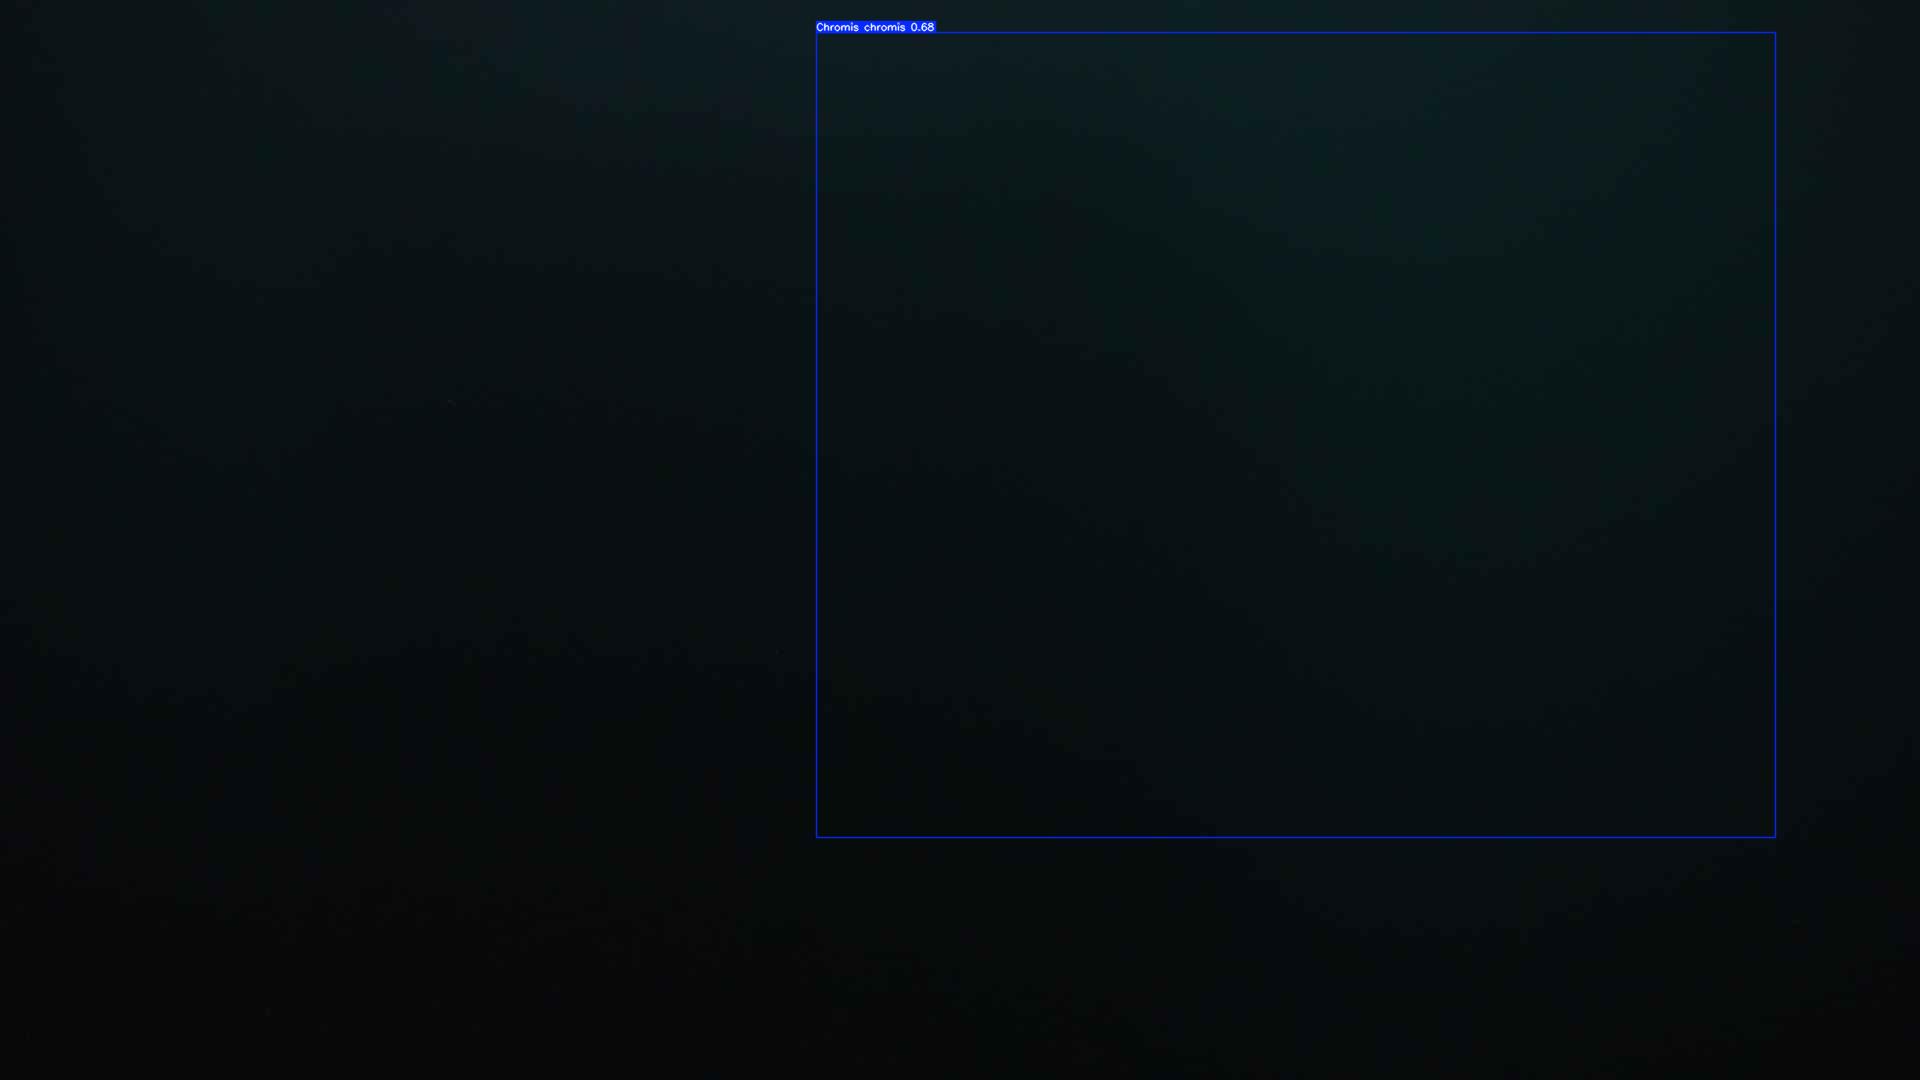Click the midpoint of the box's top edge
The width and height of the screenshot is (1920, 1080).
1296,33
